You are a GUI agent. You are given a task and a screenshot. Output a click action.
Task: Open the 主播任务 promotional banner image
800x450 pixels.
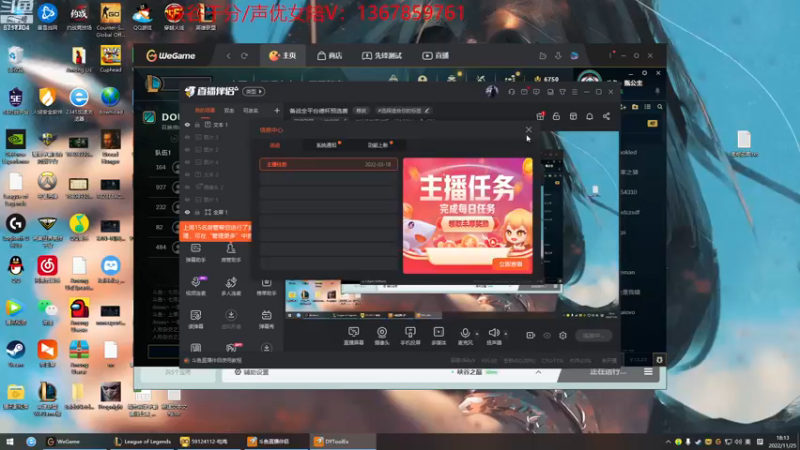click(467, 215)
